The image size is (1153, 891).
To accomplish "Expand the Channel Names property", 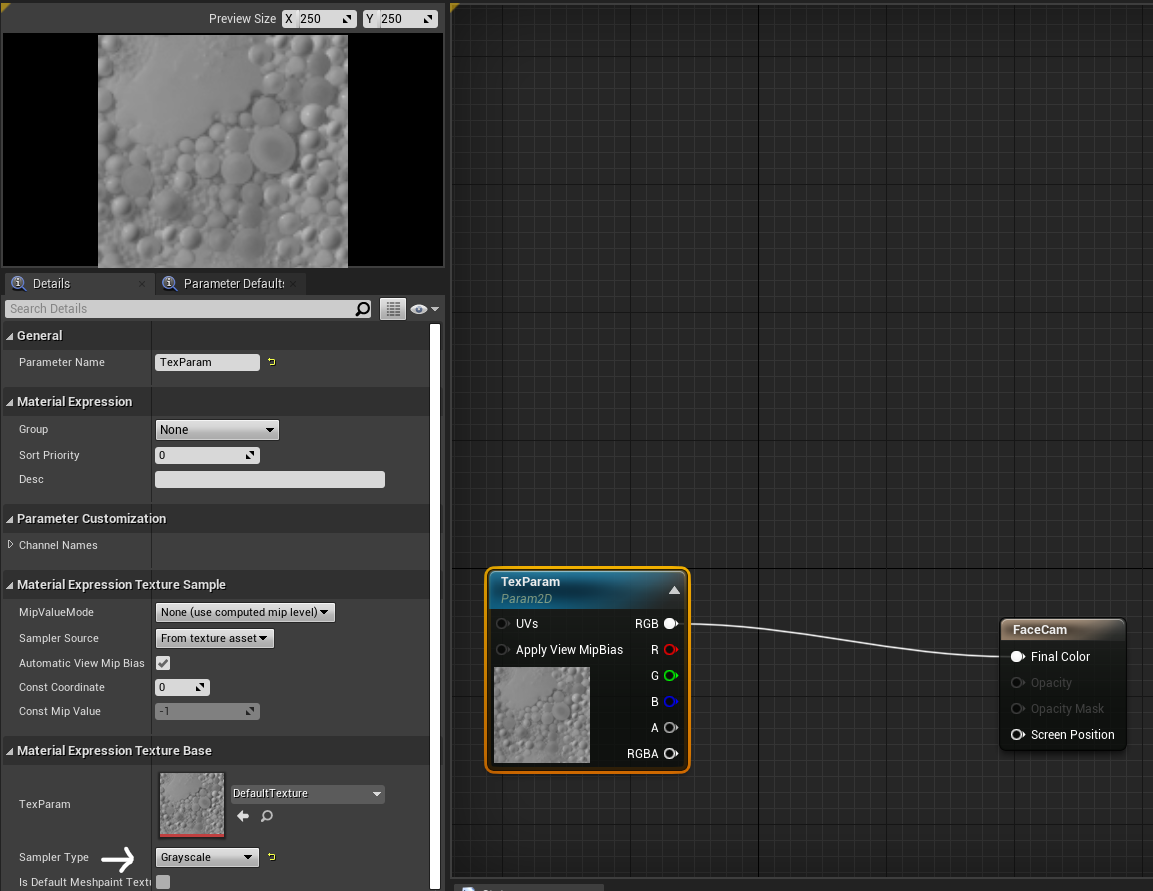I will pyautogui.click(x=11, y=545).
